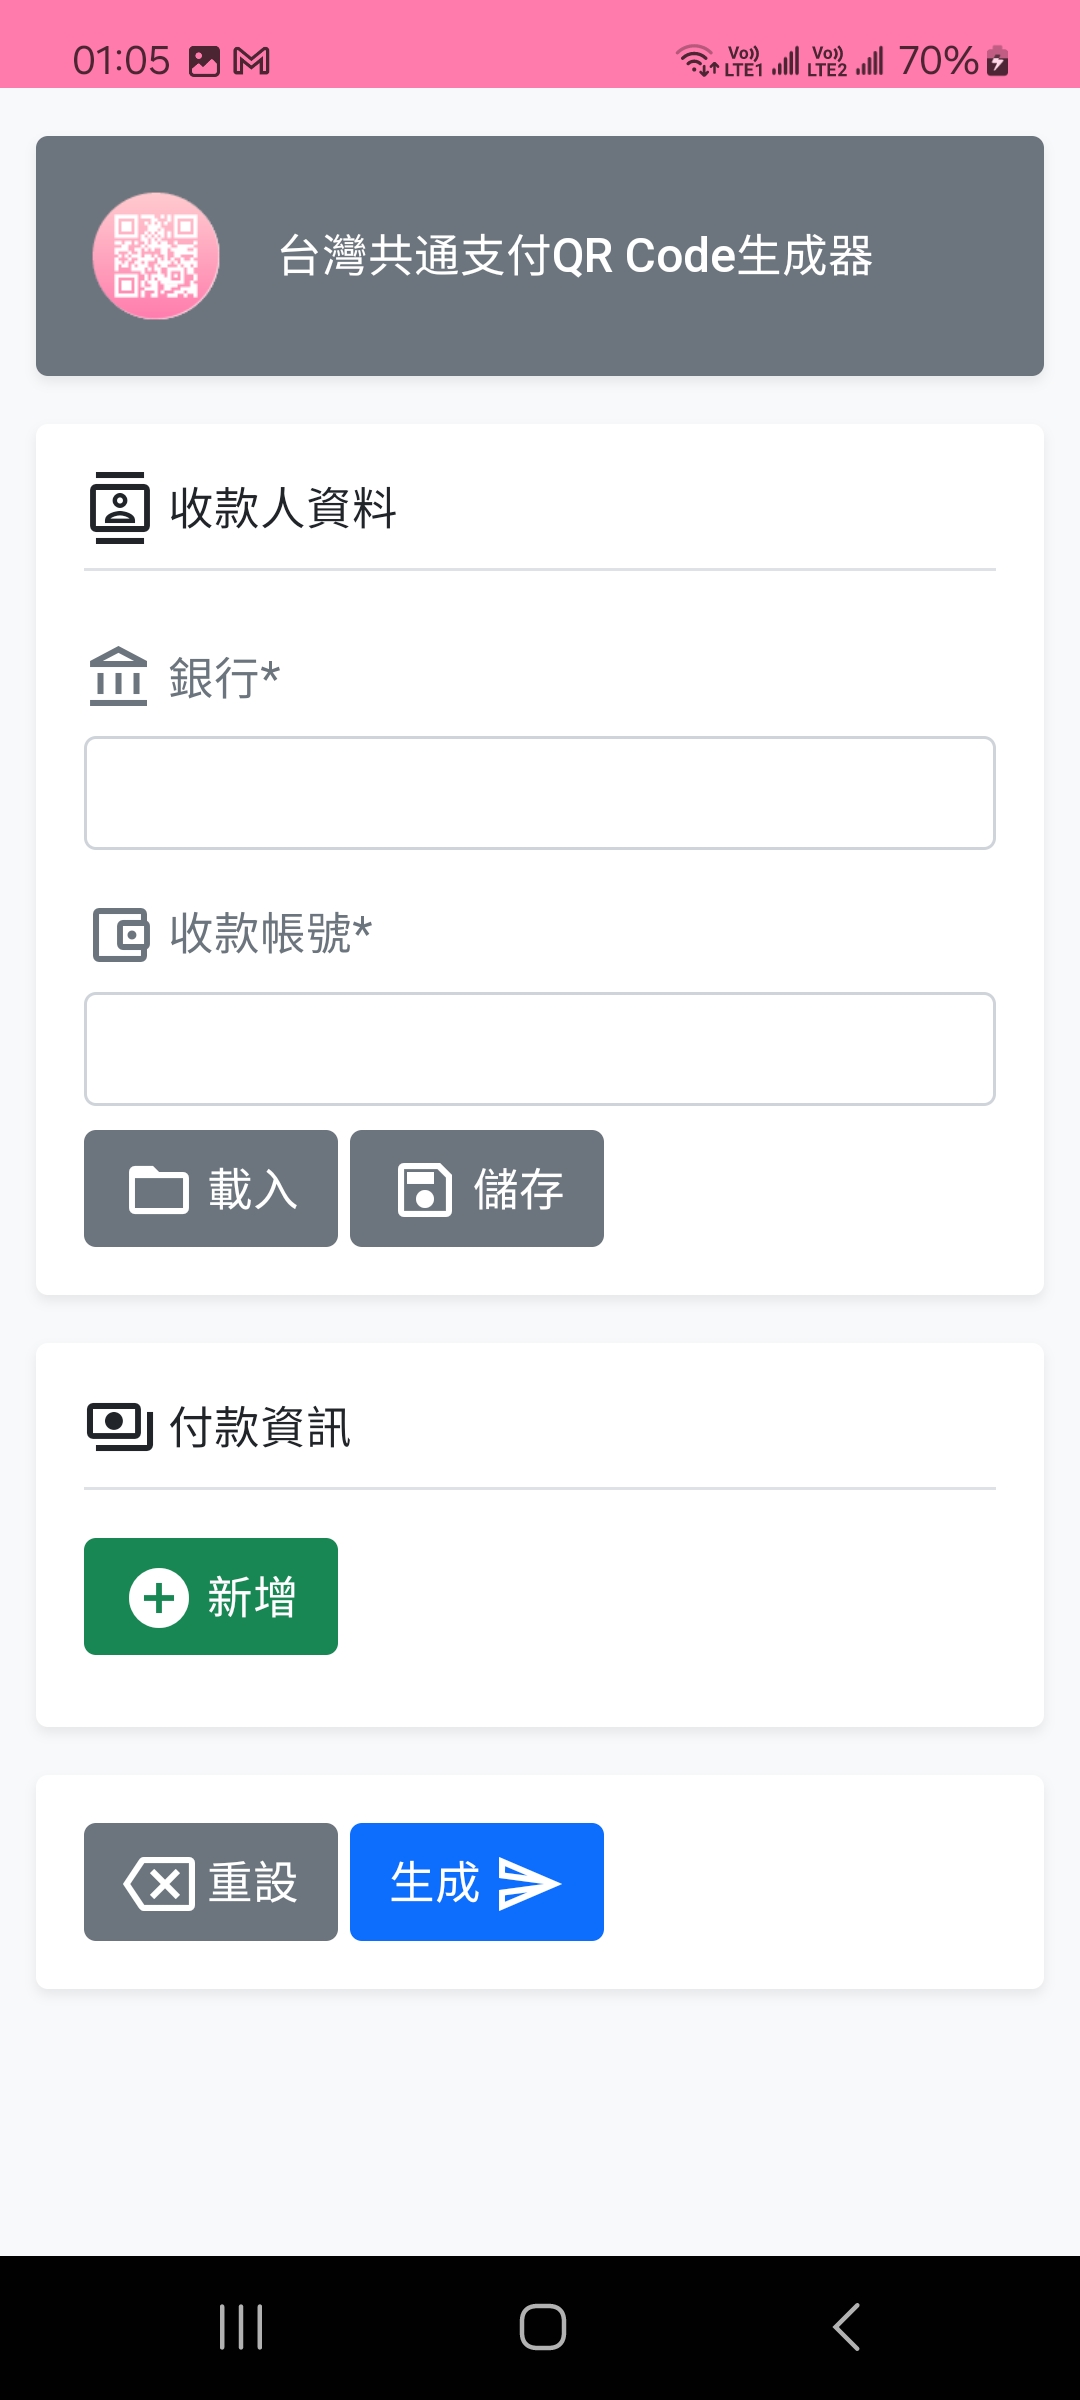The image size is (1080, 2400).
Task: Click the bank building icon
Action: point(118,677)
